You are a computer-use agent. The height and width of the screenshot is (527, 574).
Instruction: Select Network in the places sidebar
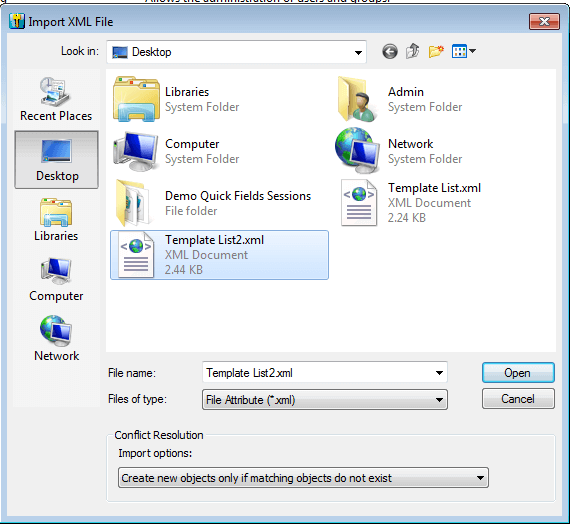click(56, 339)
